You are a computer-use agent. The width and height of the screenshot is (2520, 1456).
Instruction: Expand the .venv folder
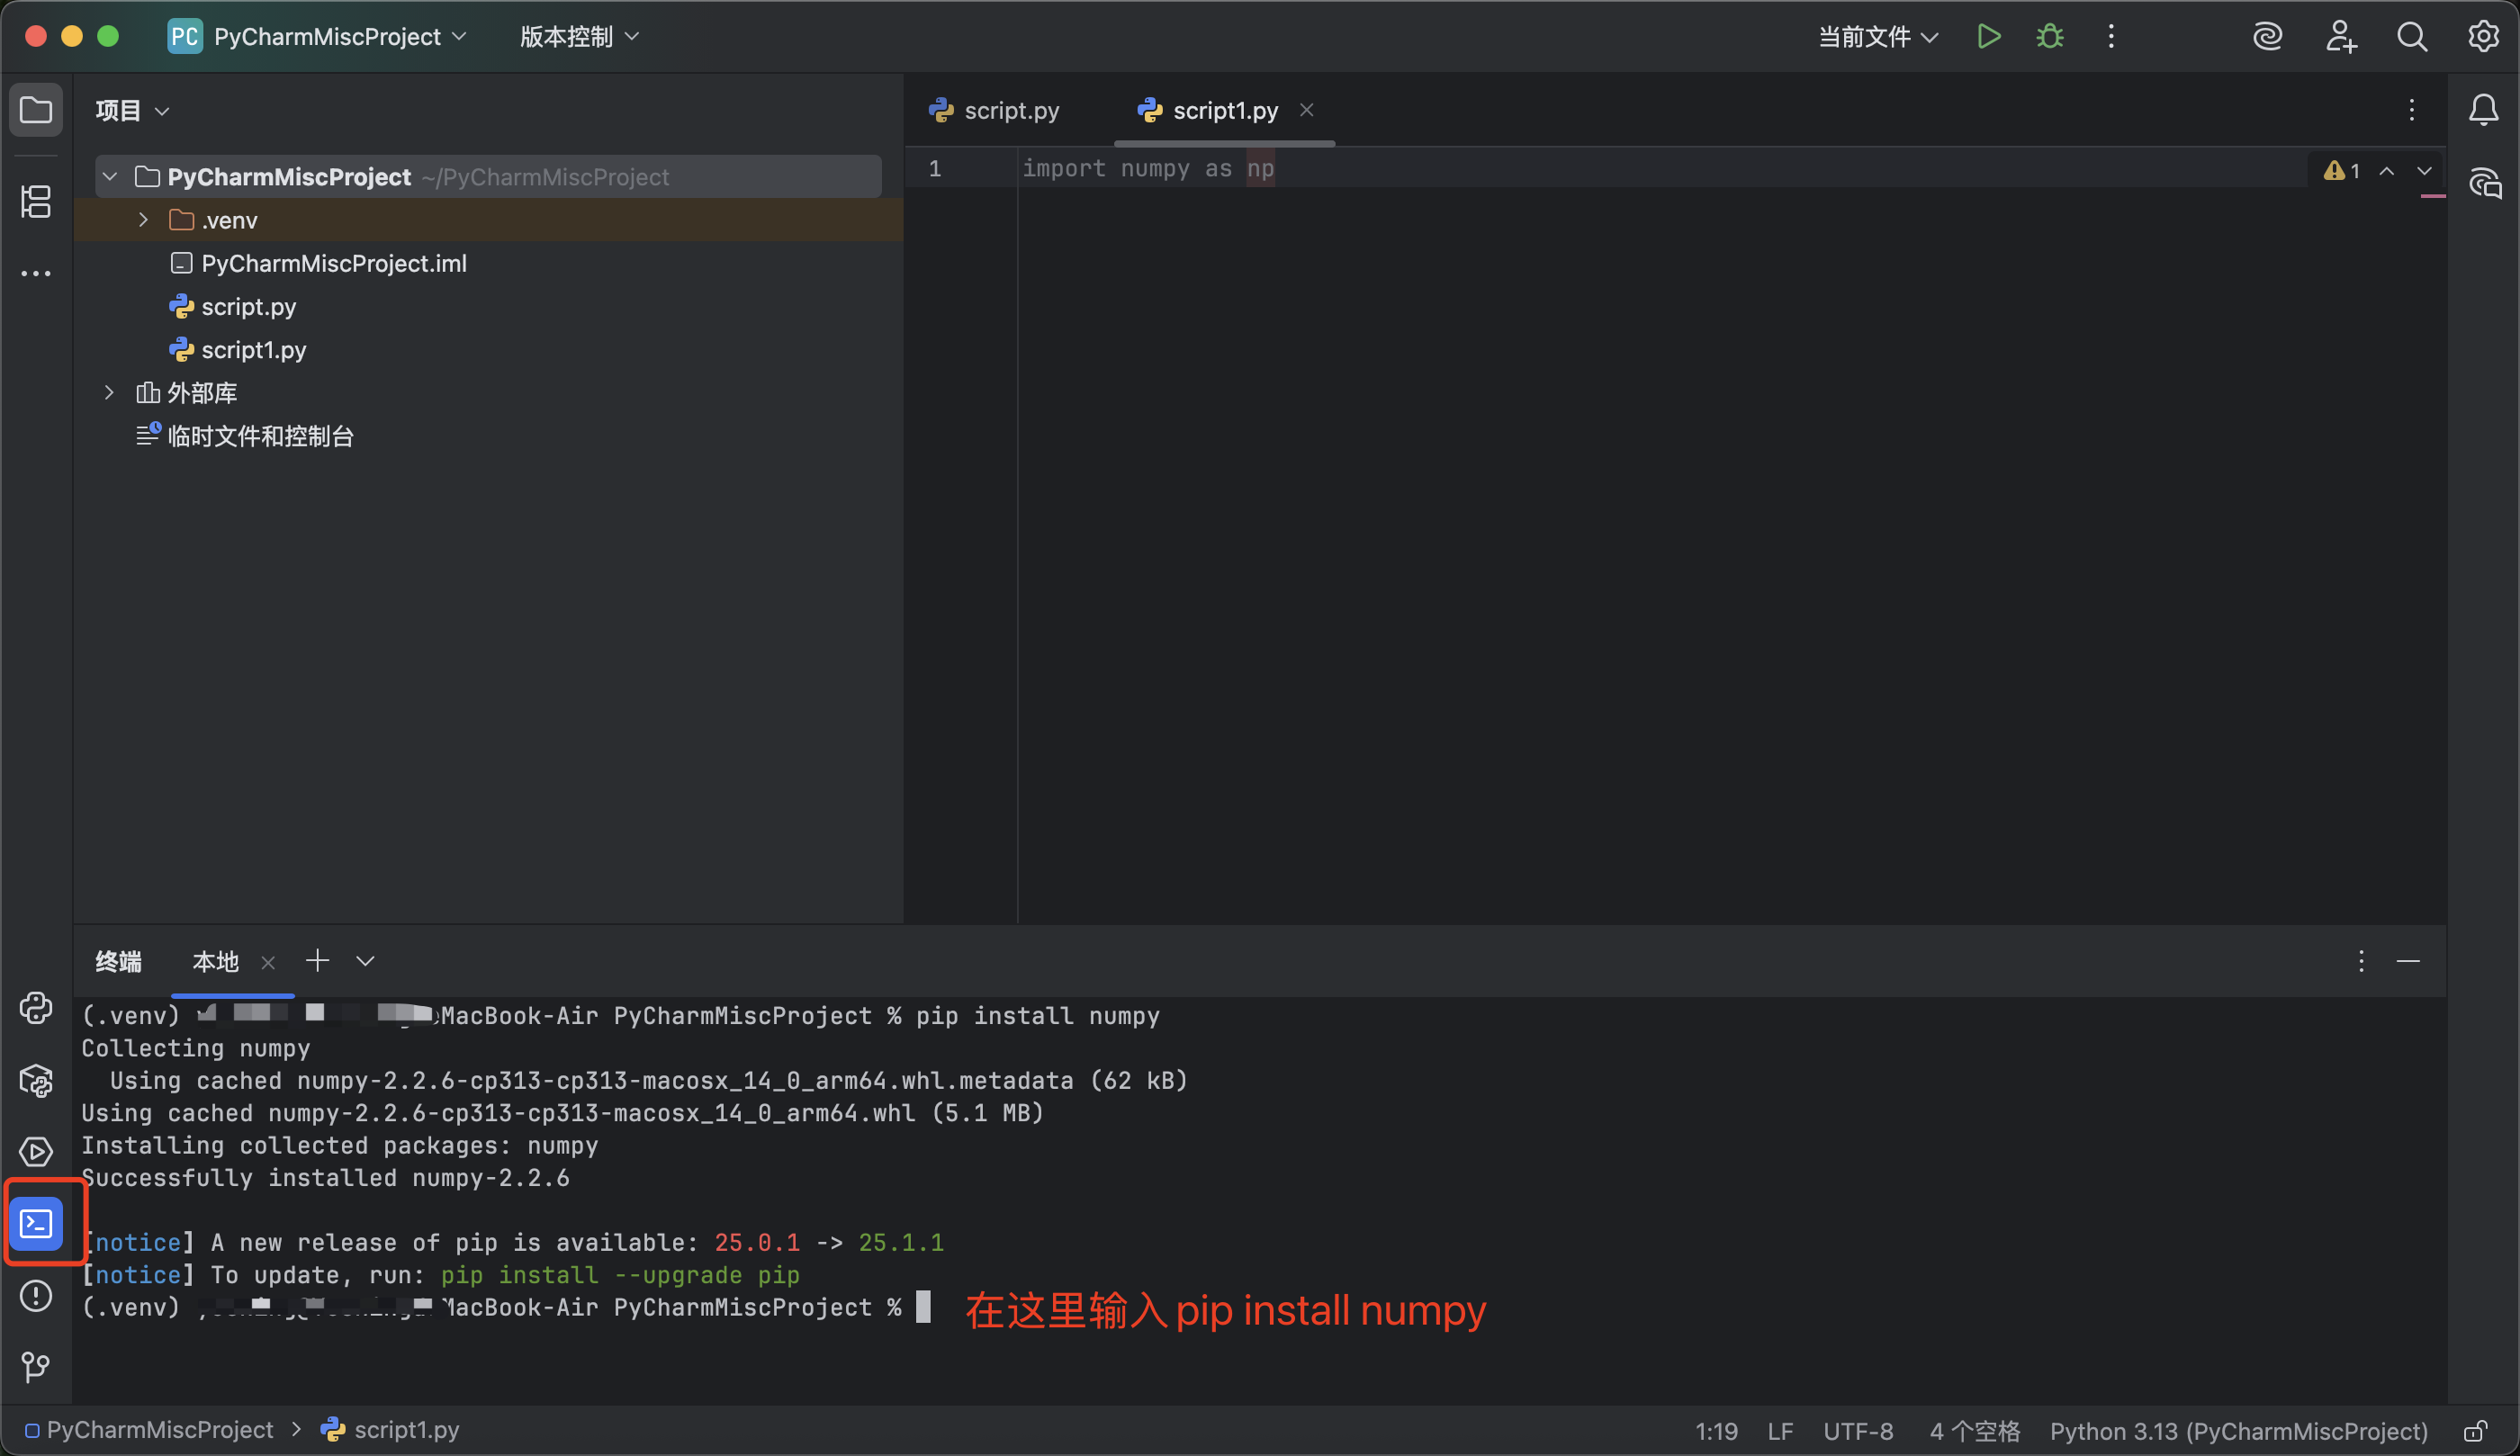[142, 219]
